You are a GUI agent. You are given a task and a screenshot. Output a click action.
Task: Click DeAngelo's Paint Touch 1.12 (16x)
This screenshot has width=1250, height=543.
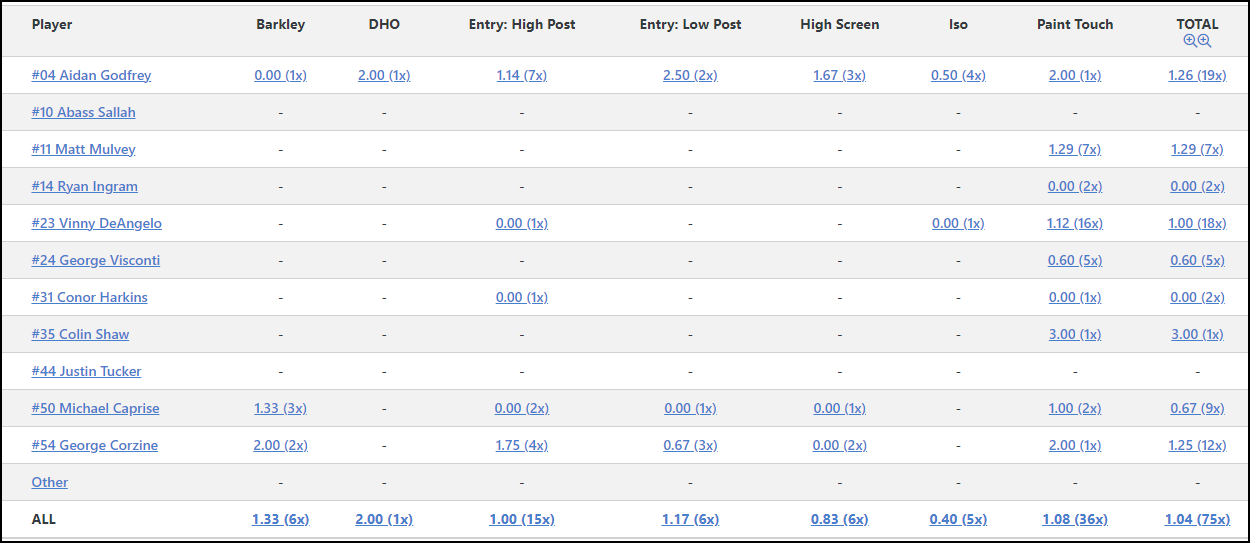(x=1075, y=223)
